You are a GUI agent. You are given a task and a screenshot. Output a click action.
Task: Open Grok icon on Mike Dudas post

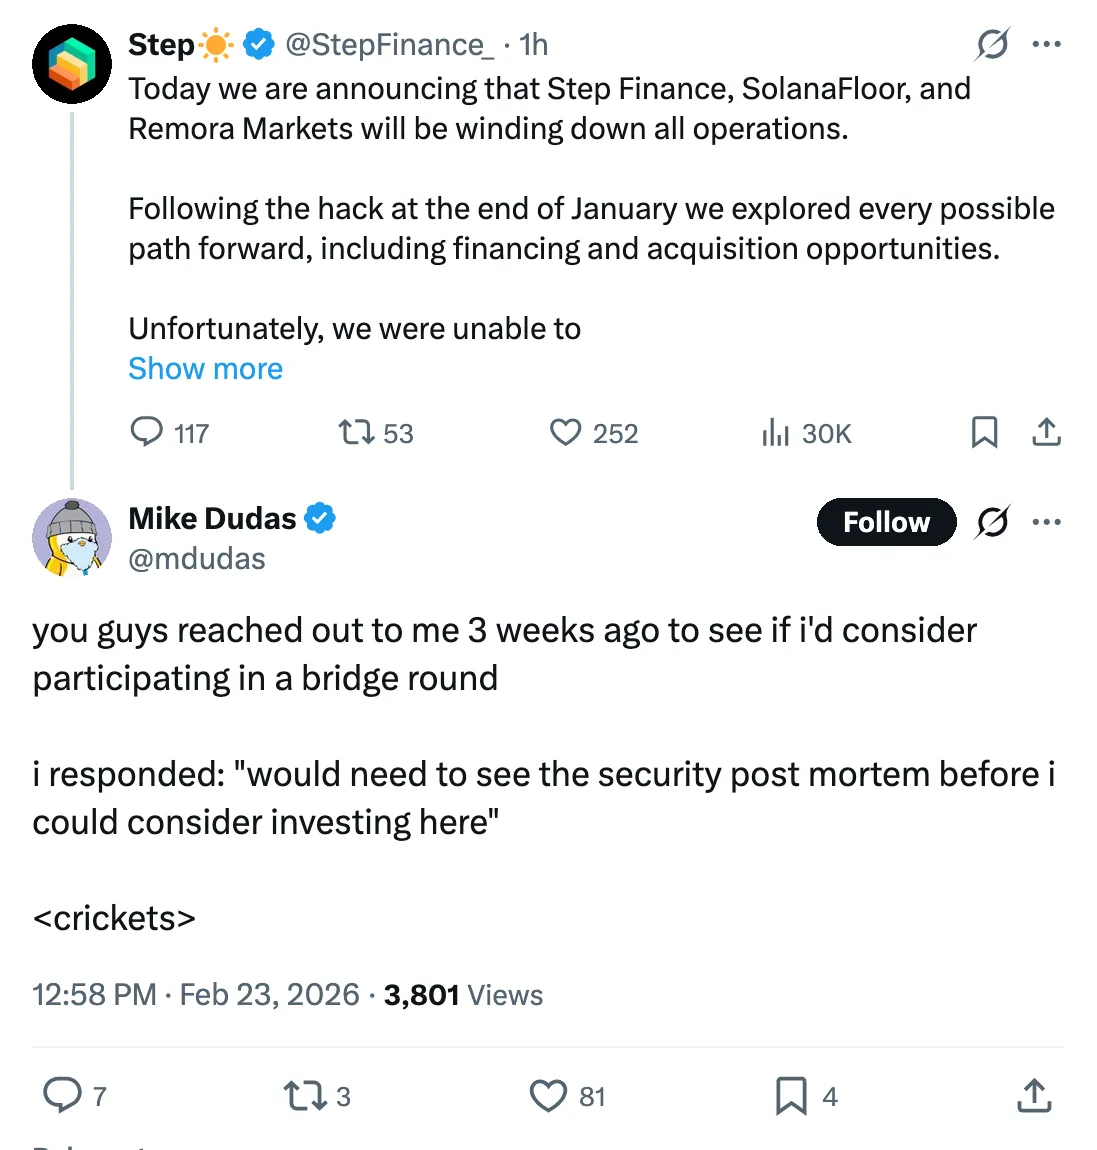tap(992, 522)
